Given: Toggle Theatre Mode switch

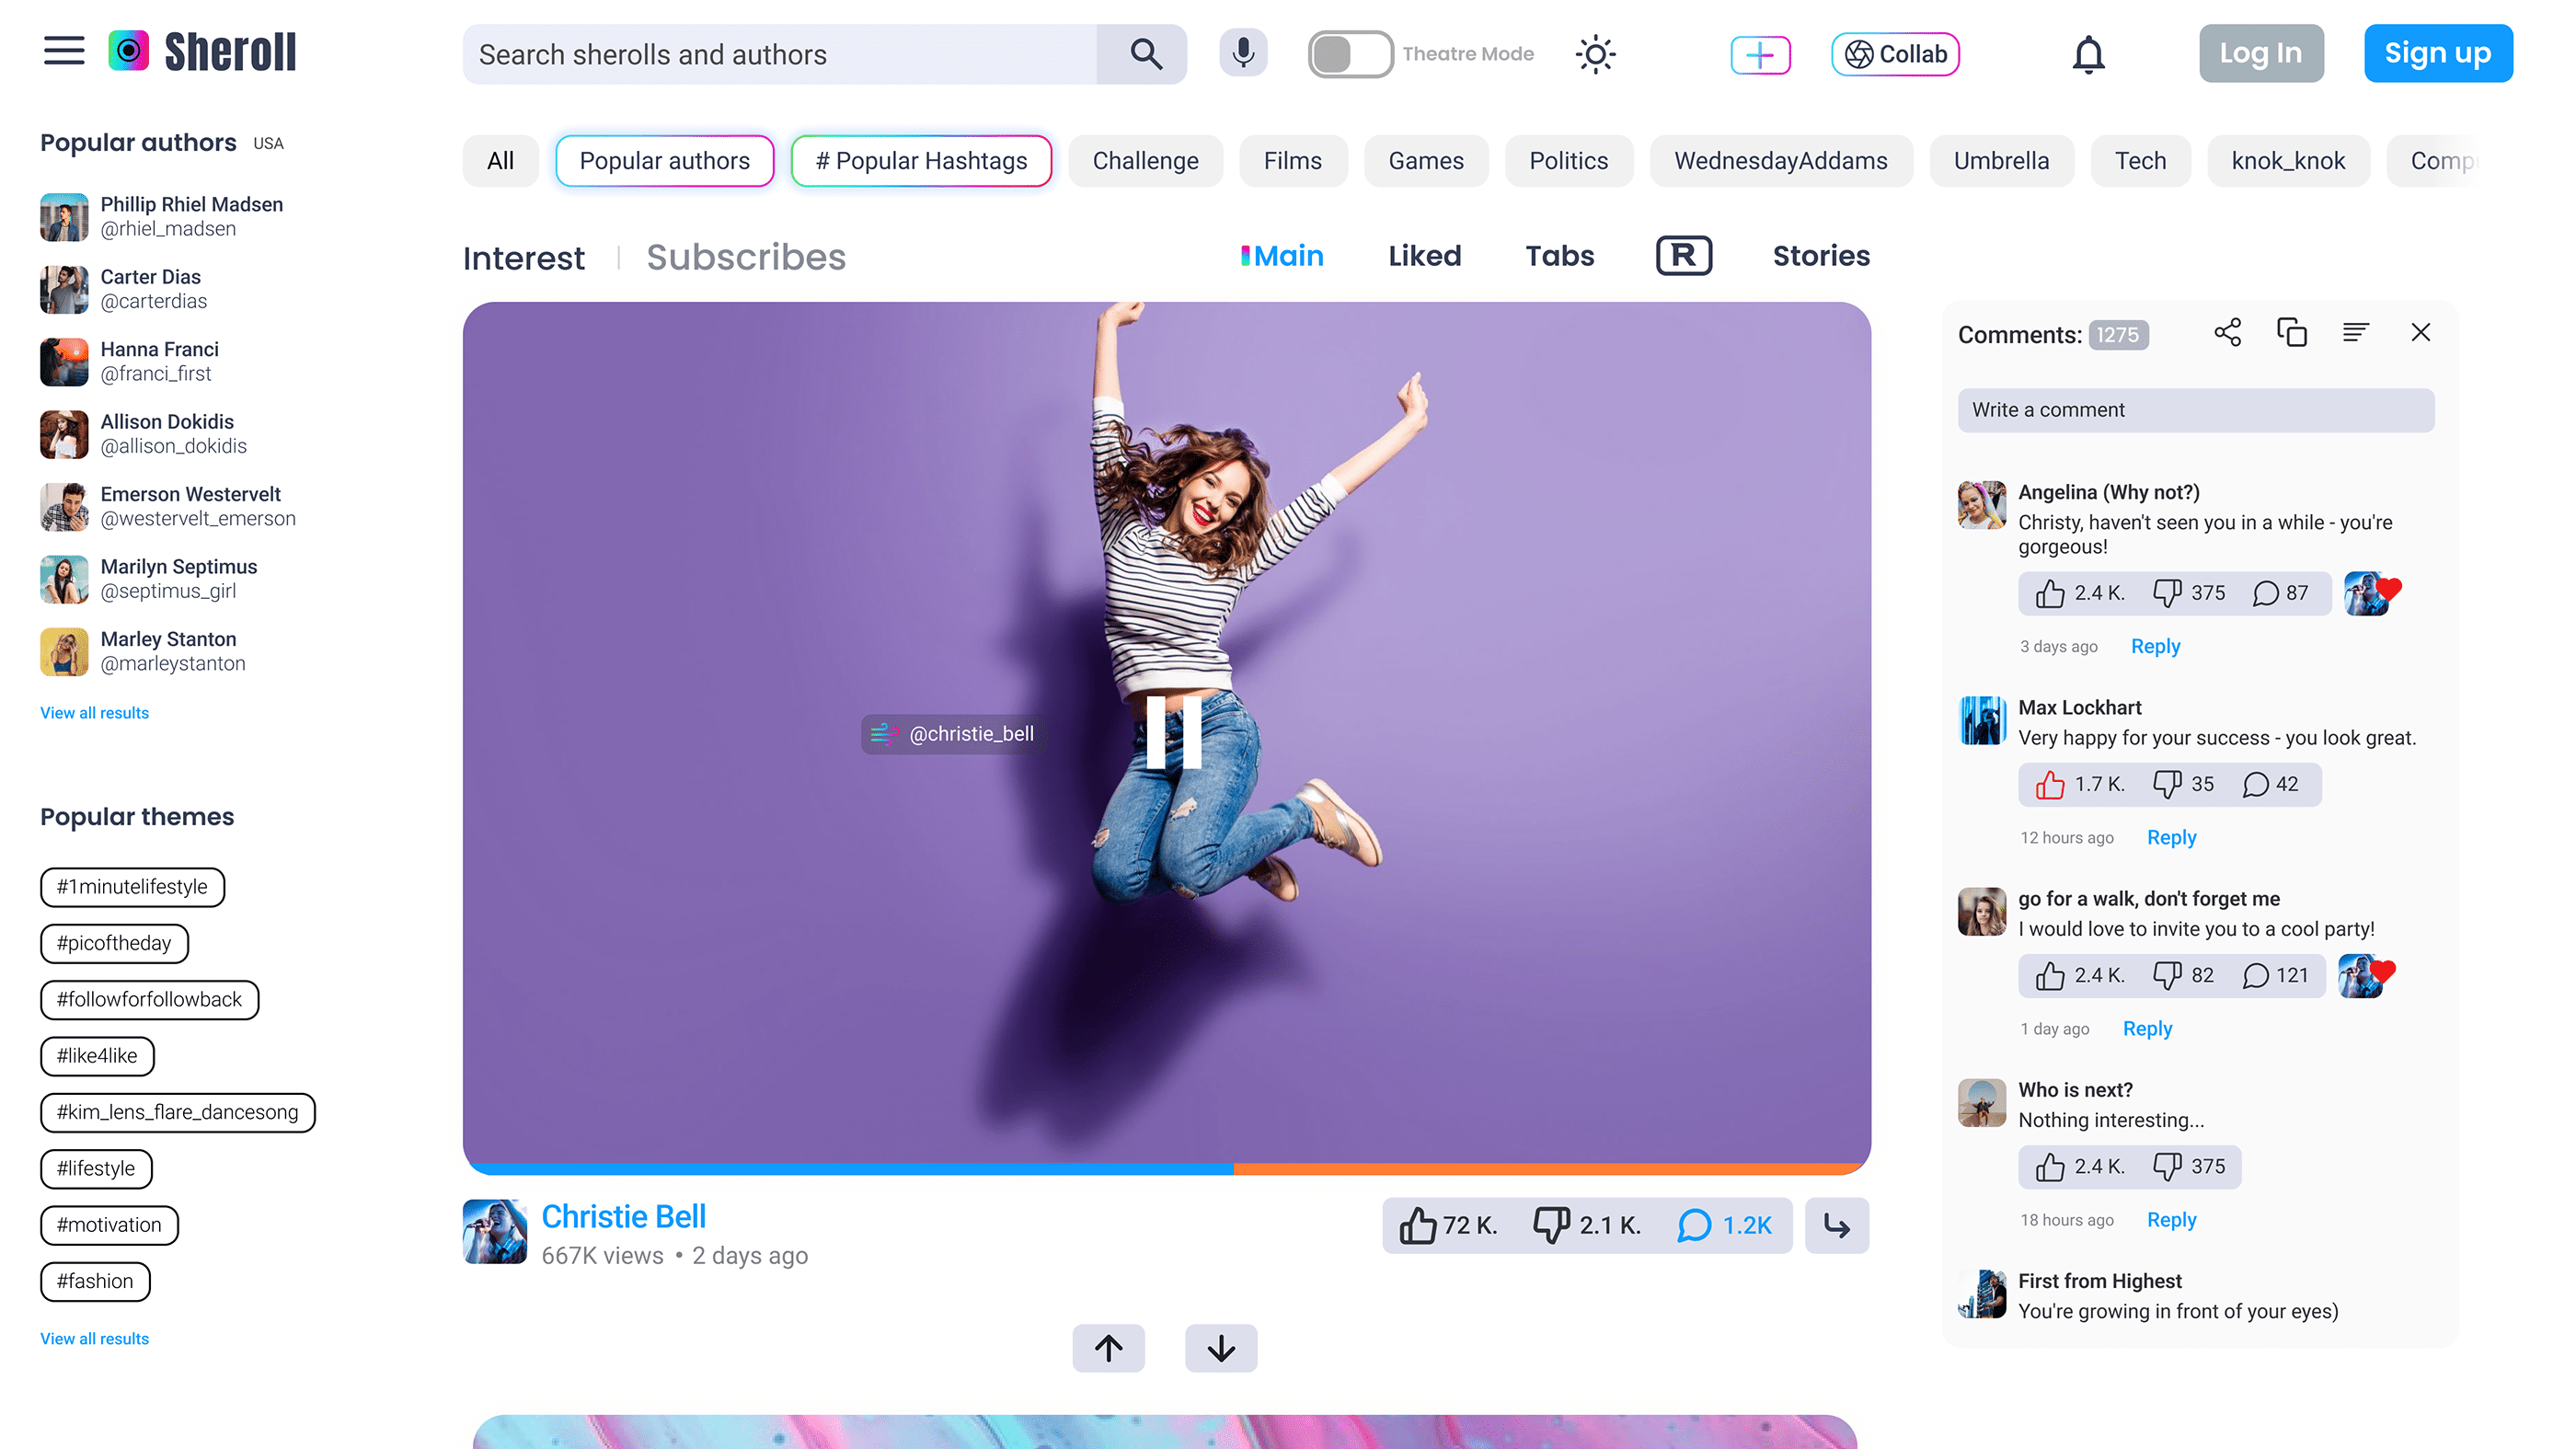Looking at the screenshot, I should [x=1350, y=54].
